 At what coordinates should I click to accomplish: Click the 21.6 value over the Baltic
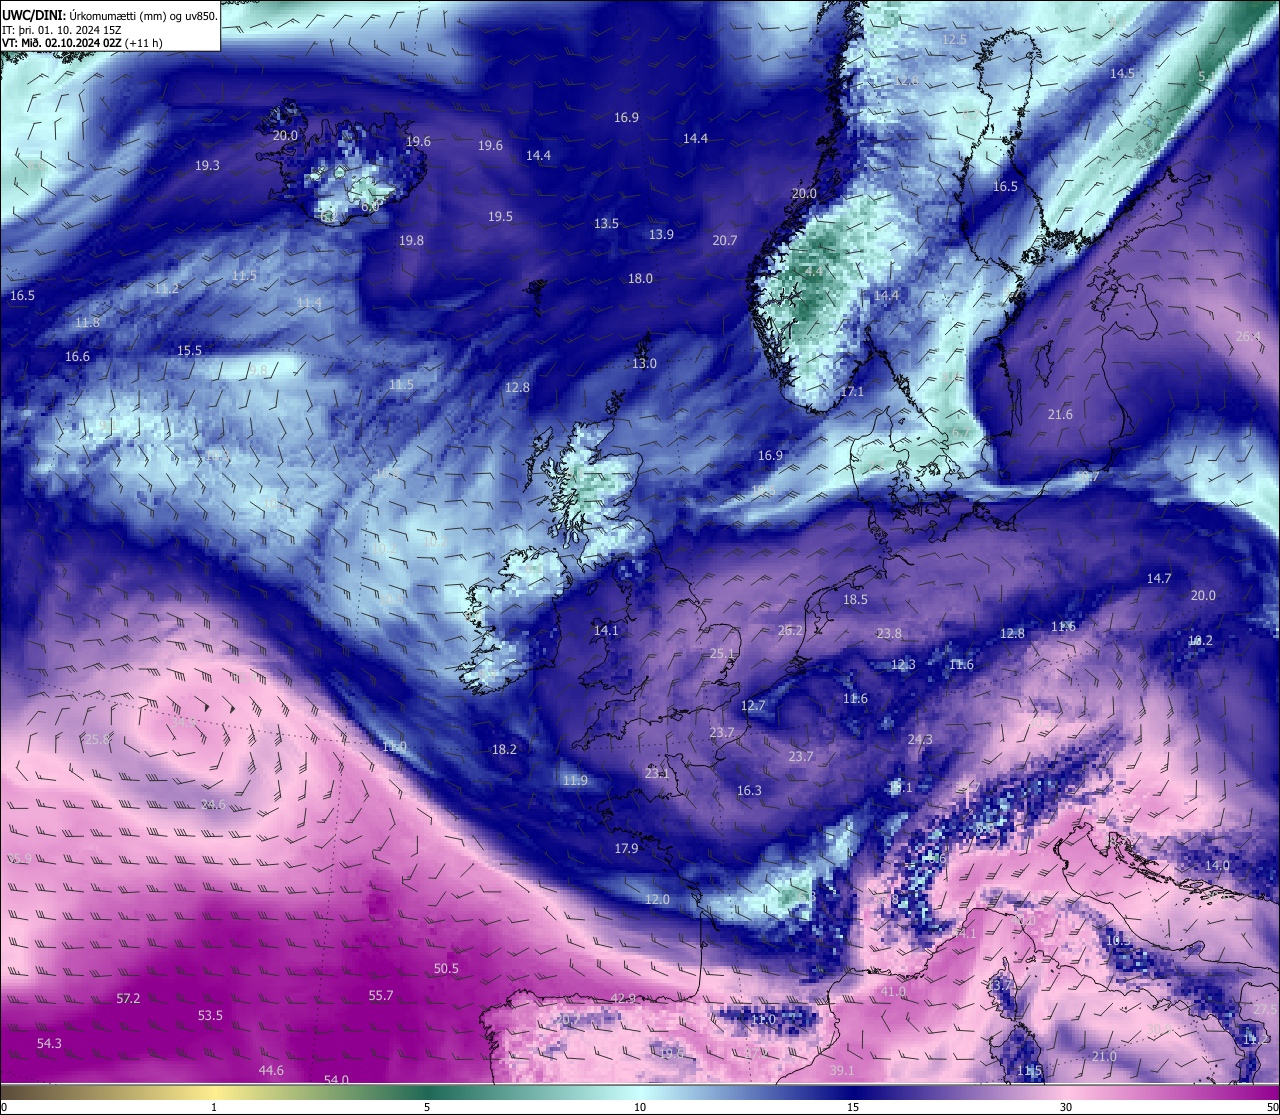coord(1060,414)
